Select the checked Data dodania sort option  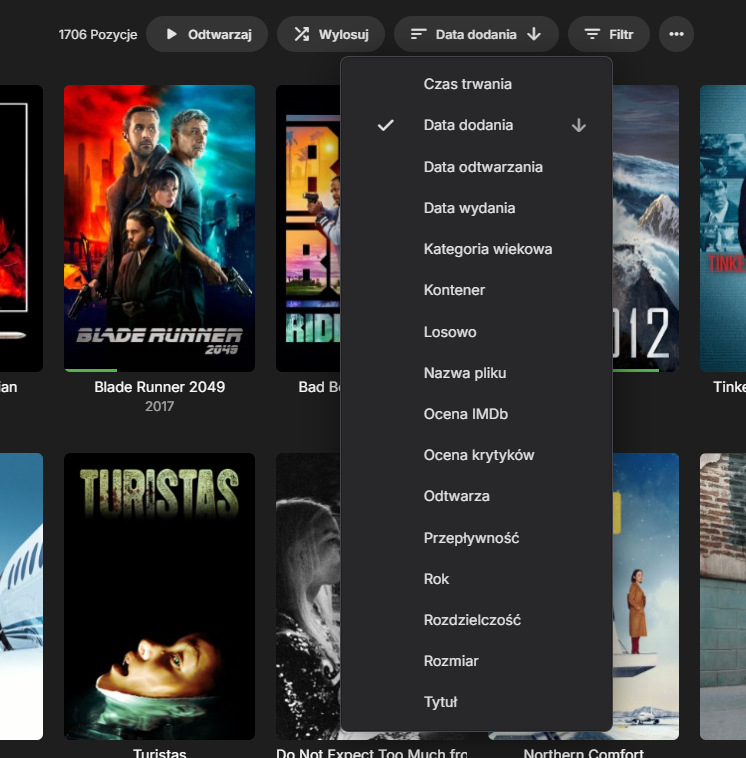point(476,125)
